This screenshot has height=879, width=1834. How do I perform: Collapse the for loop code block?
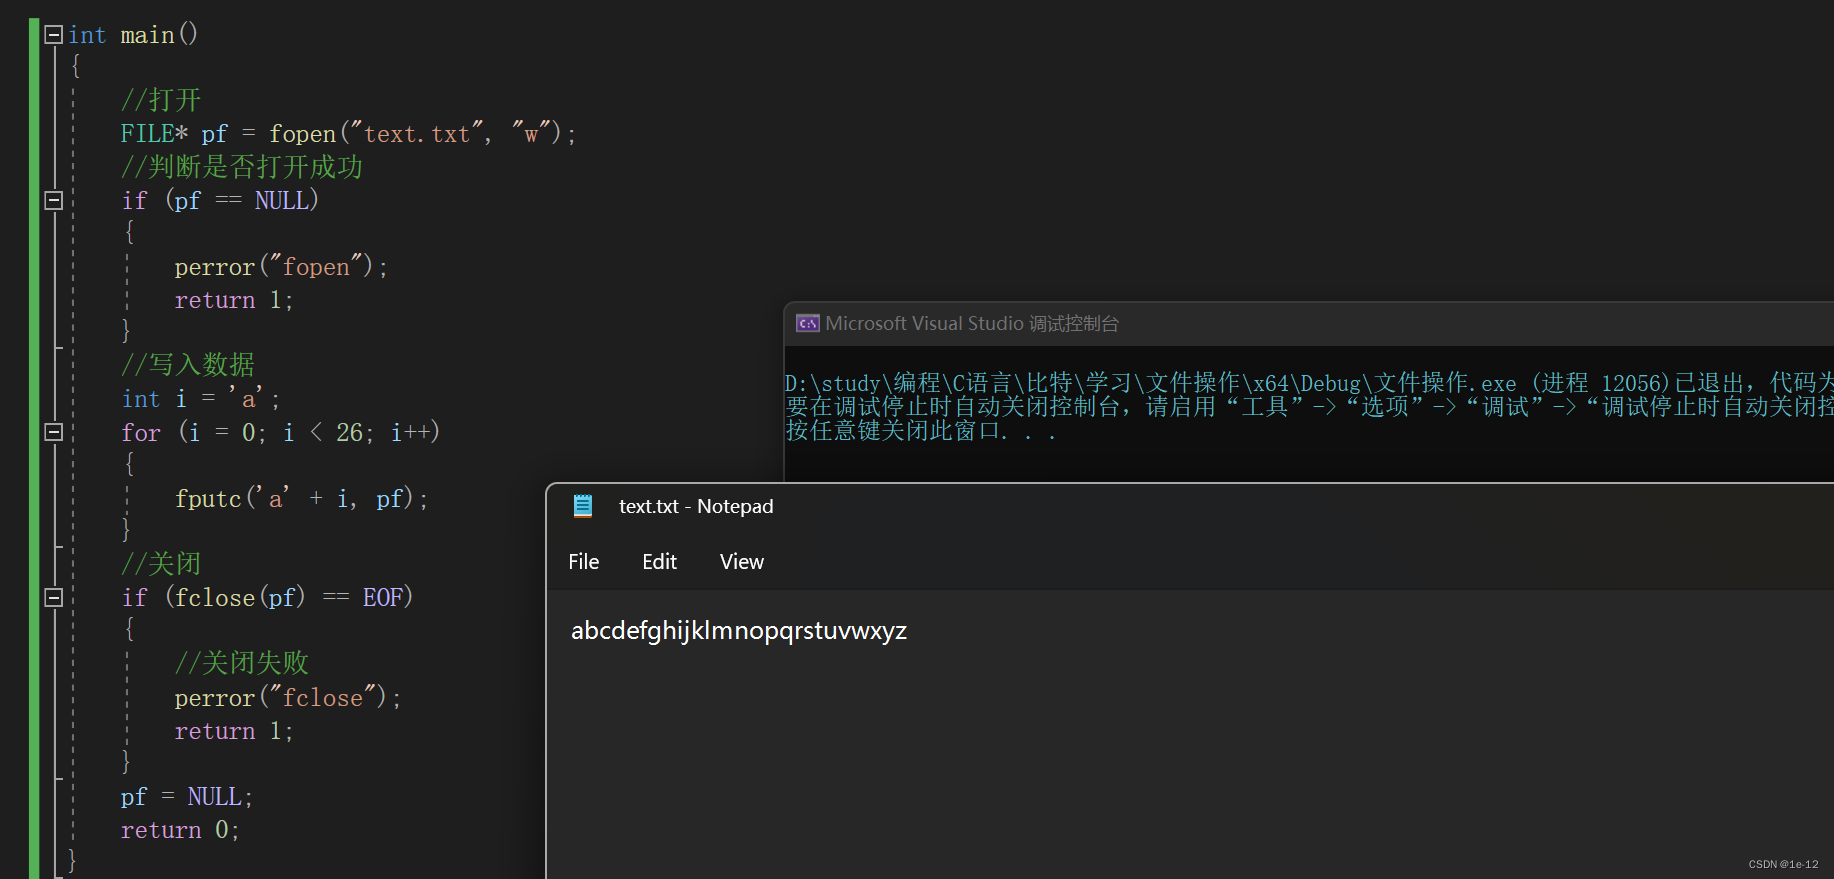coord(54,432)
